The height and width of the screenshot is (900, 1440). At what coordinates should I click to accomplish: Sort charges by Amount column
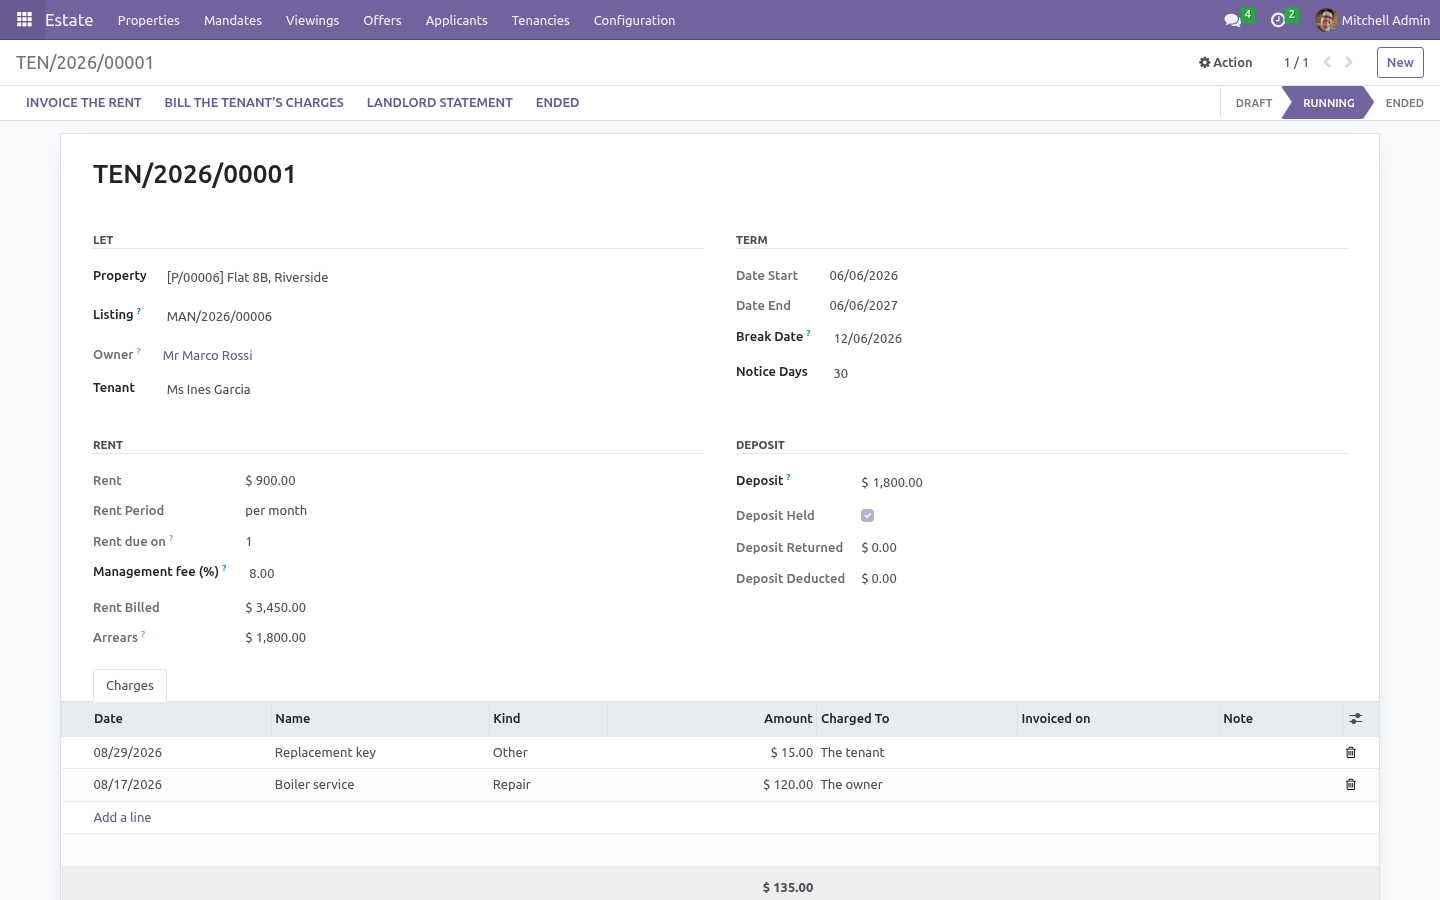[712, 719]
